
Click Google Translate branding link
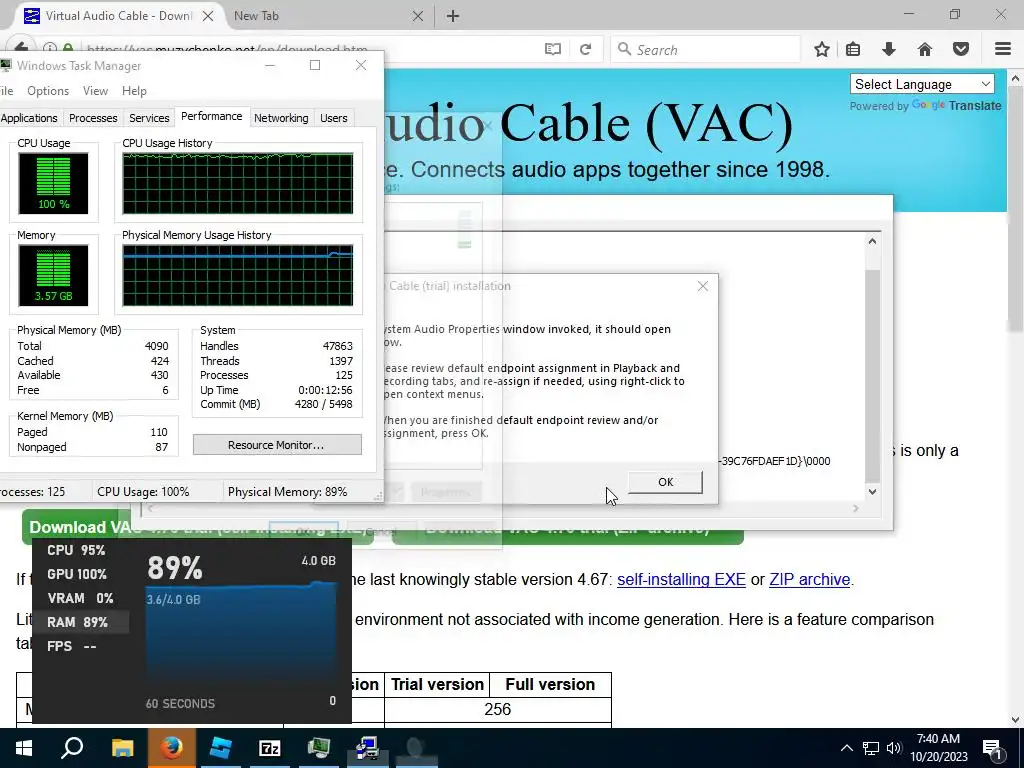(x=956, y=106)
